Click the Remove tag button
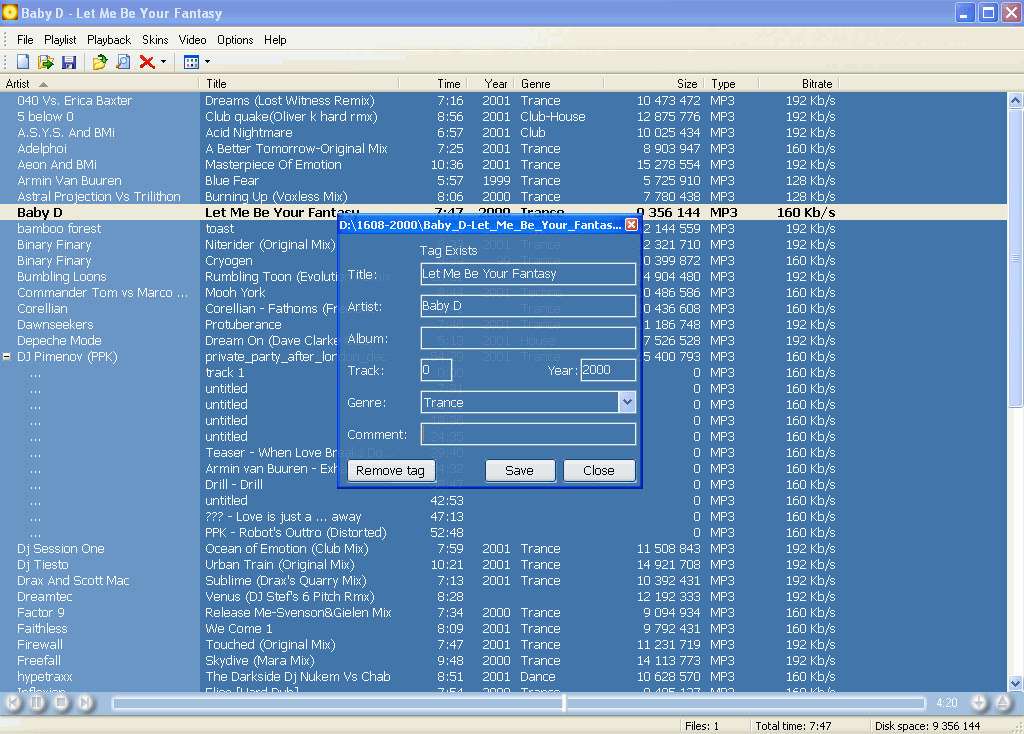The image size is (1024, 734). (x=391, y=470)
